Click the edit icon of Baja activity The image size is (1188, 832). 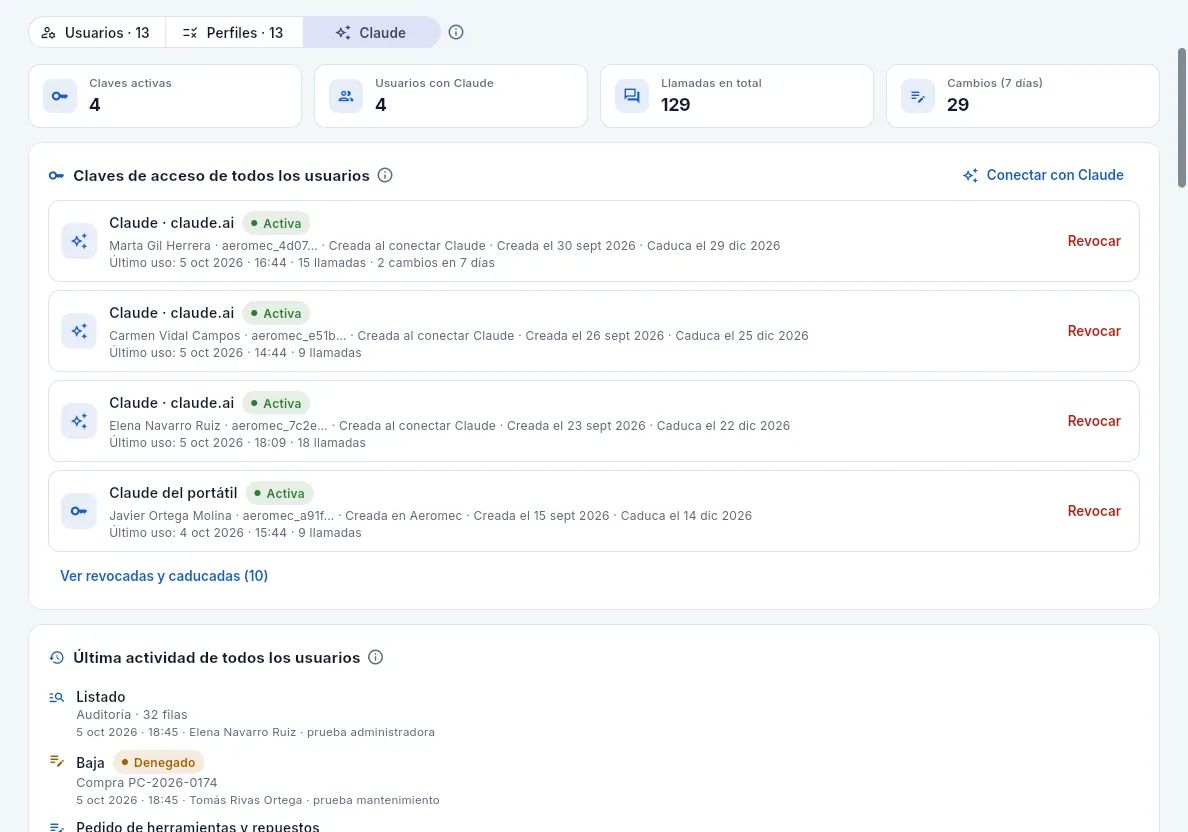57,761
